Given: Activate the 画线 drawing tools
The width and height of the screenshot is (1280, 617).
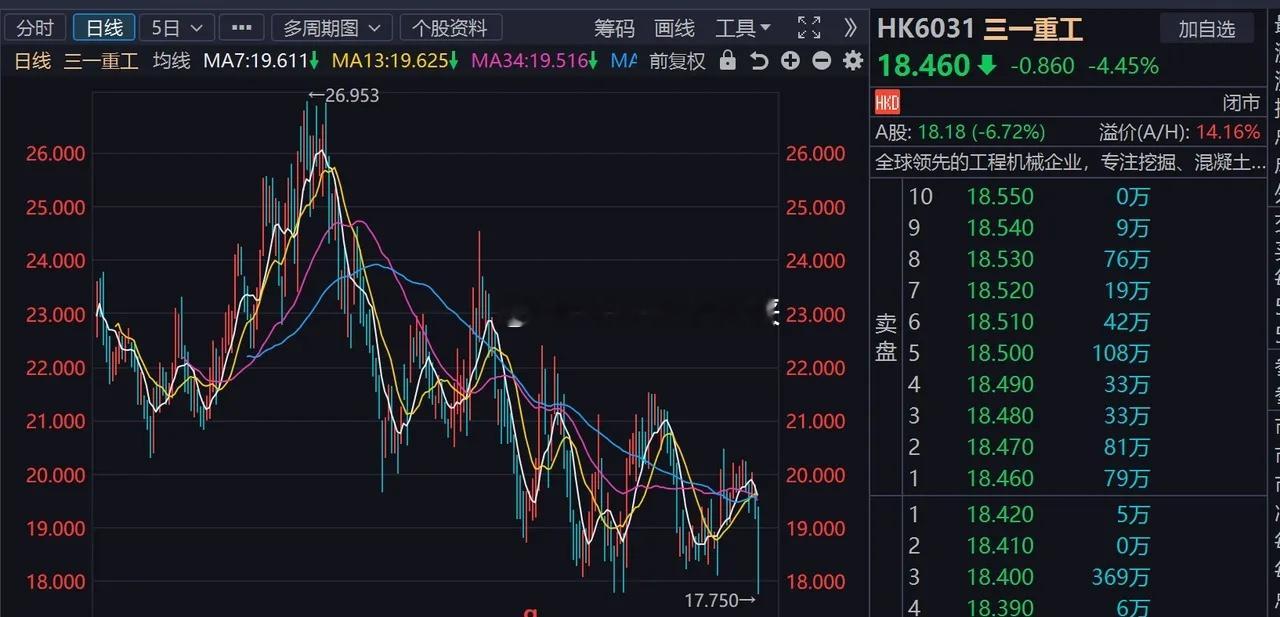Looking at the screenshot, I should pyautogui.click(x=674, y=28).
